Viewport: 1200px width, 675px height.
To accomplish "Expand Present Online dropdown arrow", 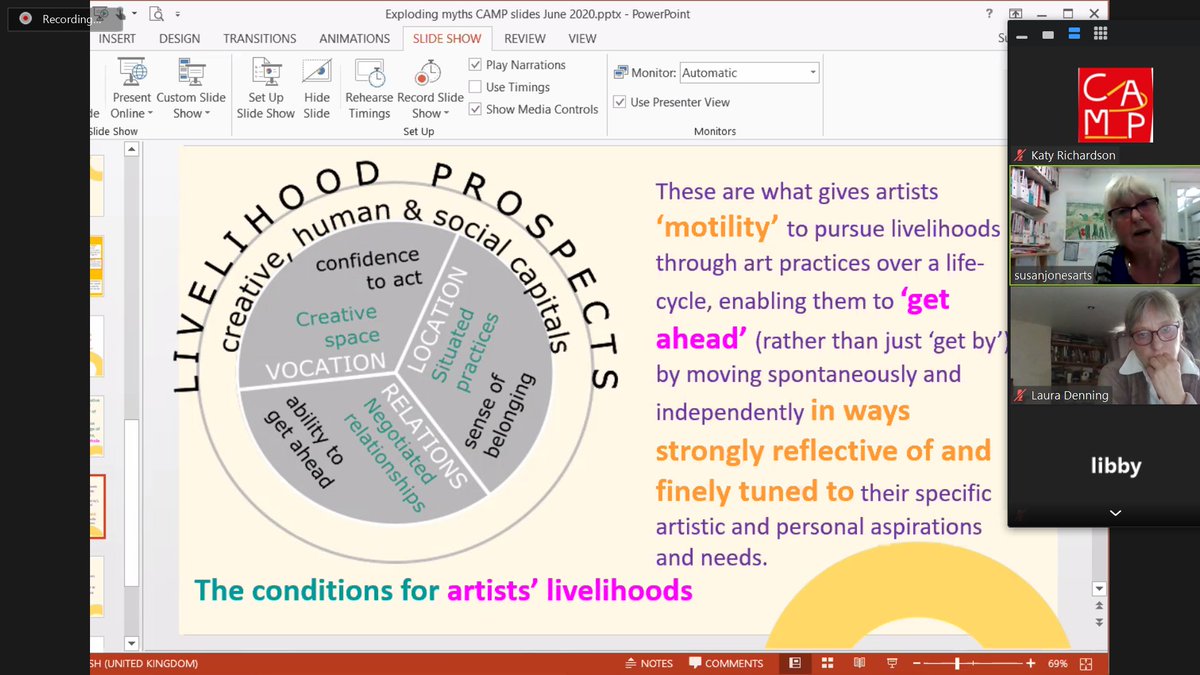I will pos(152,114).
